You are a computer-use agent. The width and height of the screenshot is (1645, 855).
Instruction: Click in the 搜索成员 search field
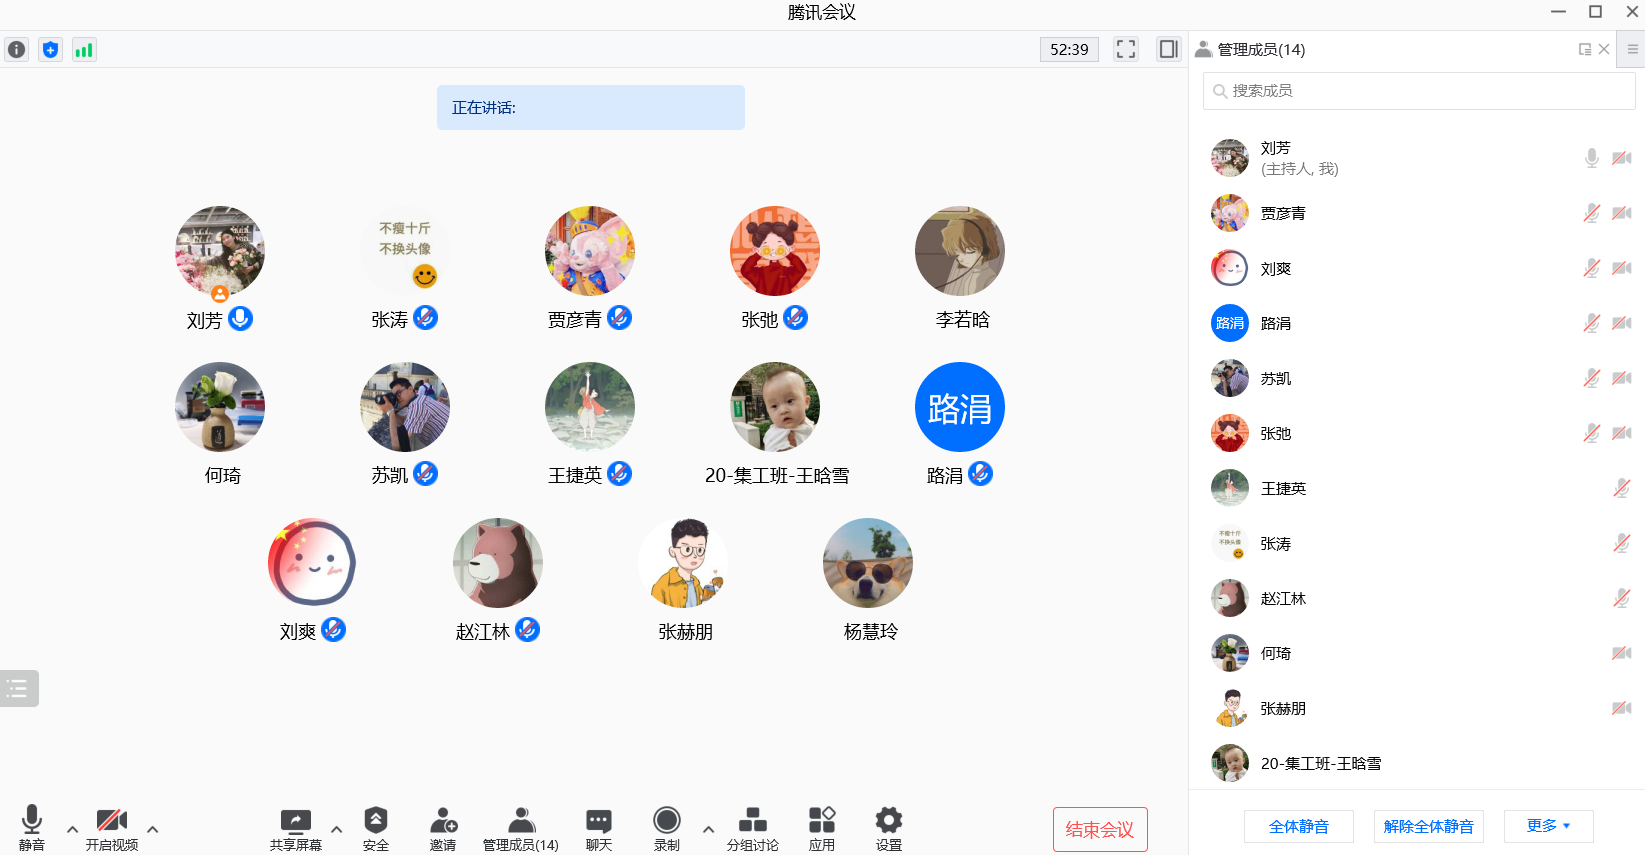click(x=1419, y=91)
